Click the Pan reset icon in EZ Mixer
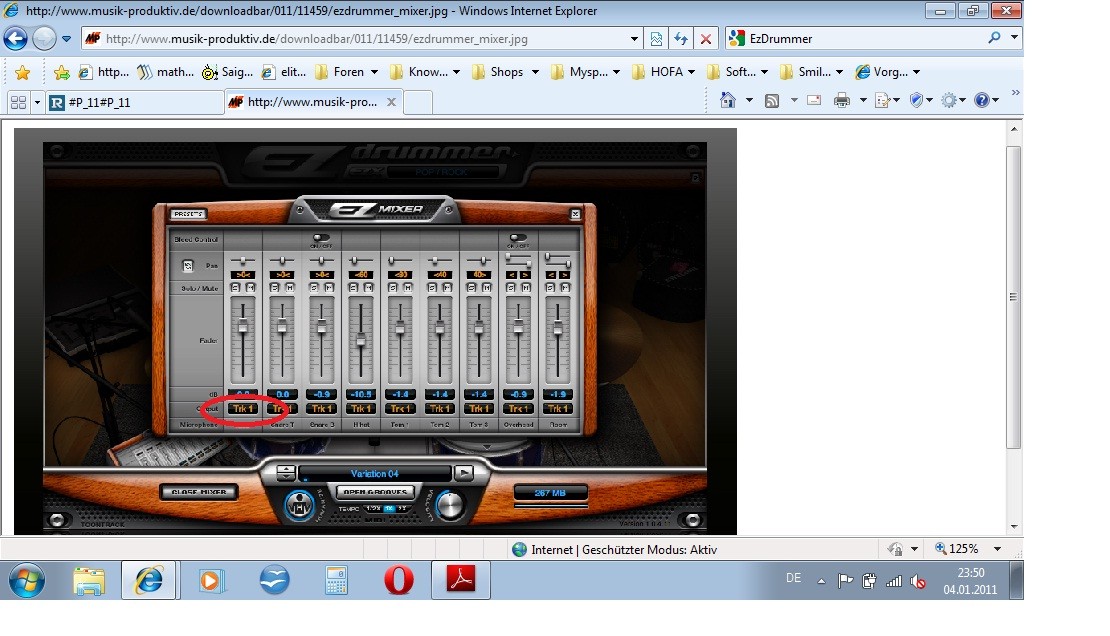 click(188, 266)
